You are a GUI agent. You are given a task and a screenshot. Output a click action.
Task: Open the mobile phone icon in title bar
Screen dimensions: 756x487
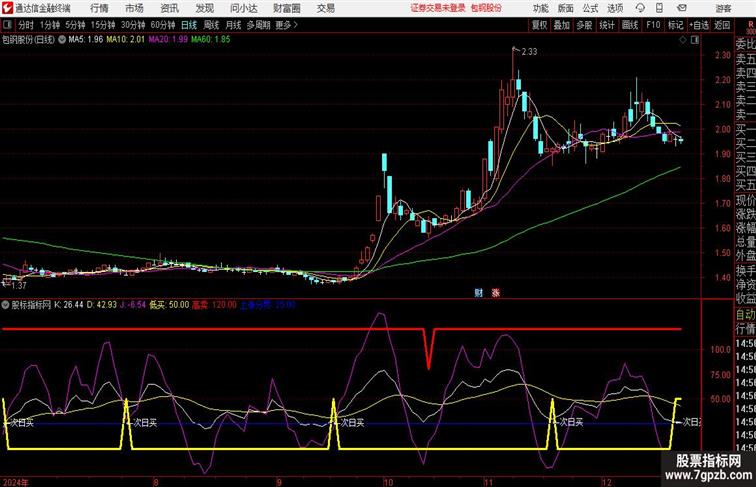pos(659,8)
